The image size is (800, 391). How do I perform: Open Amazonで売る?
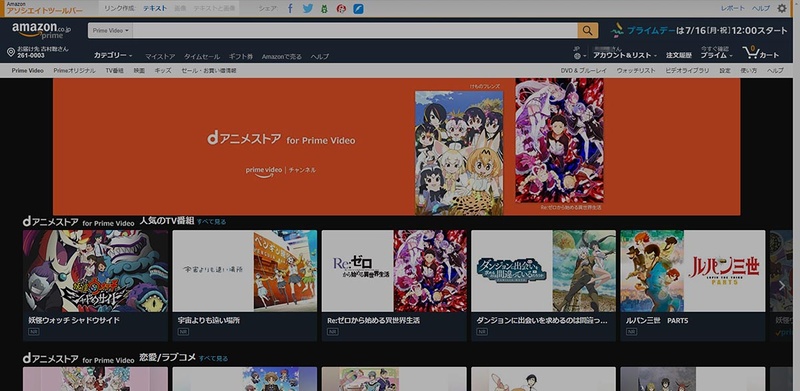click(282, 57)
